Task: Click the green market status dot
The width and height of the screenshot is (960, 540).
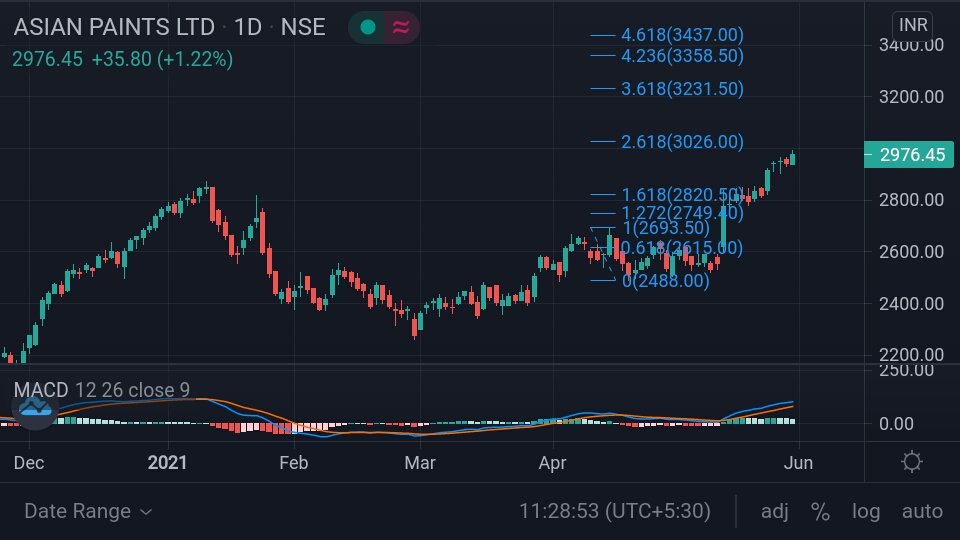Action: point(368,27)
